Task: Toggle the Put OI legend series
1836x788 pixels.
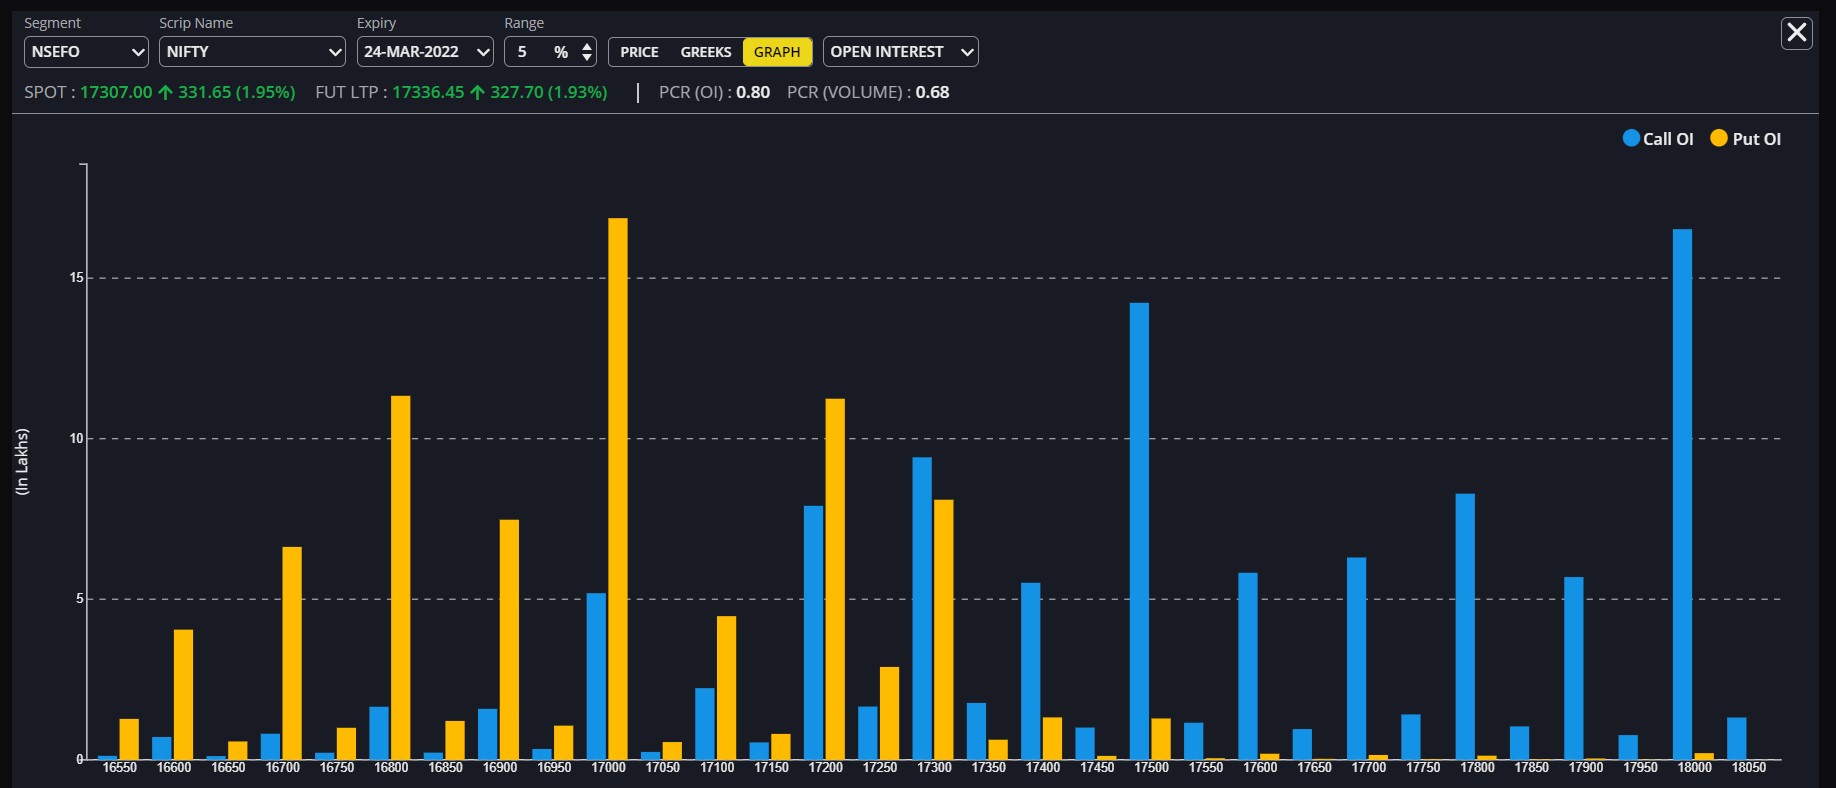Action: [x=1746, y=139]
